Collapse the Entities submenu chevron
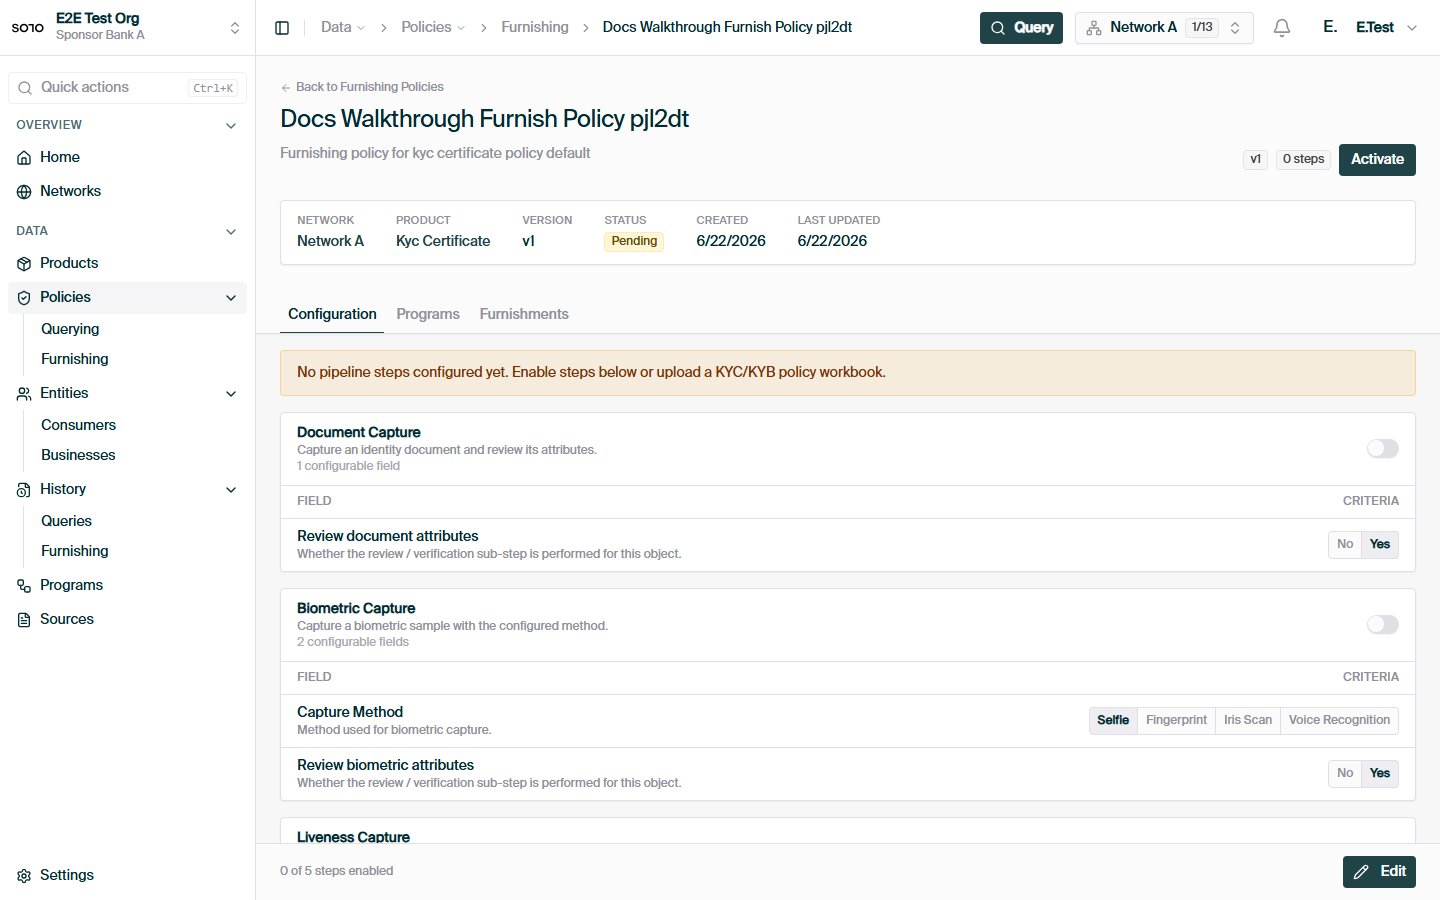The image size is (1440, 900). tap(231, 394)
